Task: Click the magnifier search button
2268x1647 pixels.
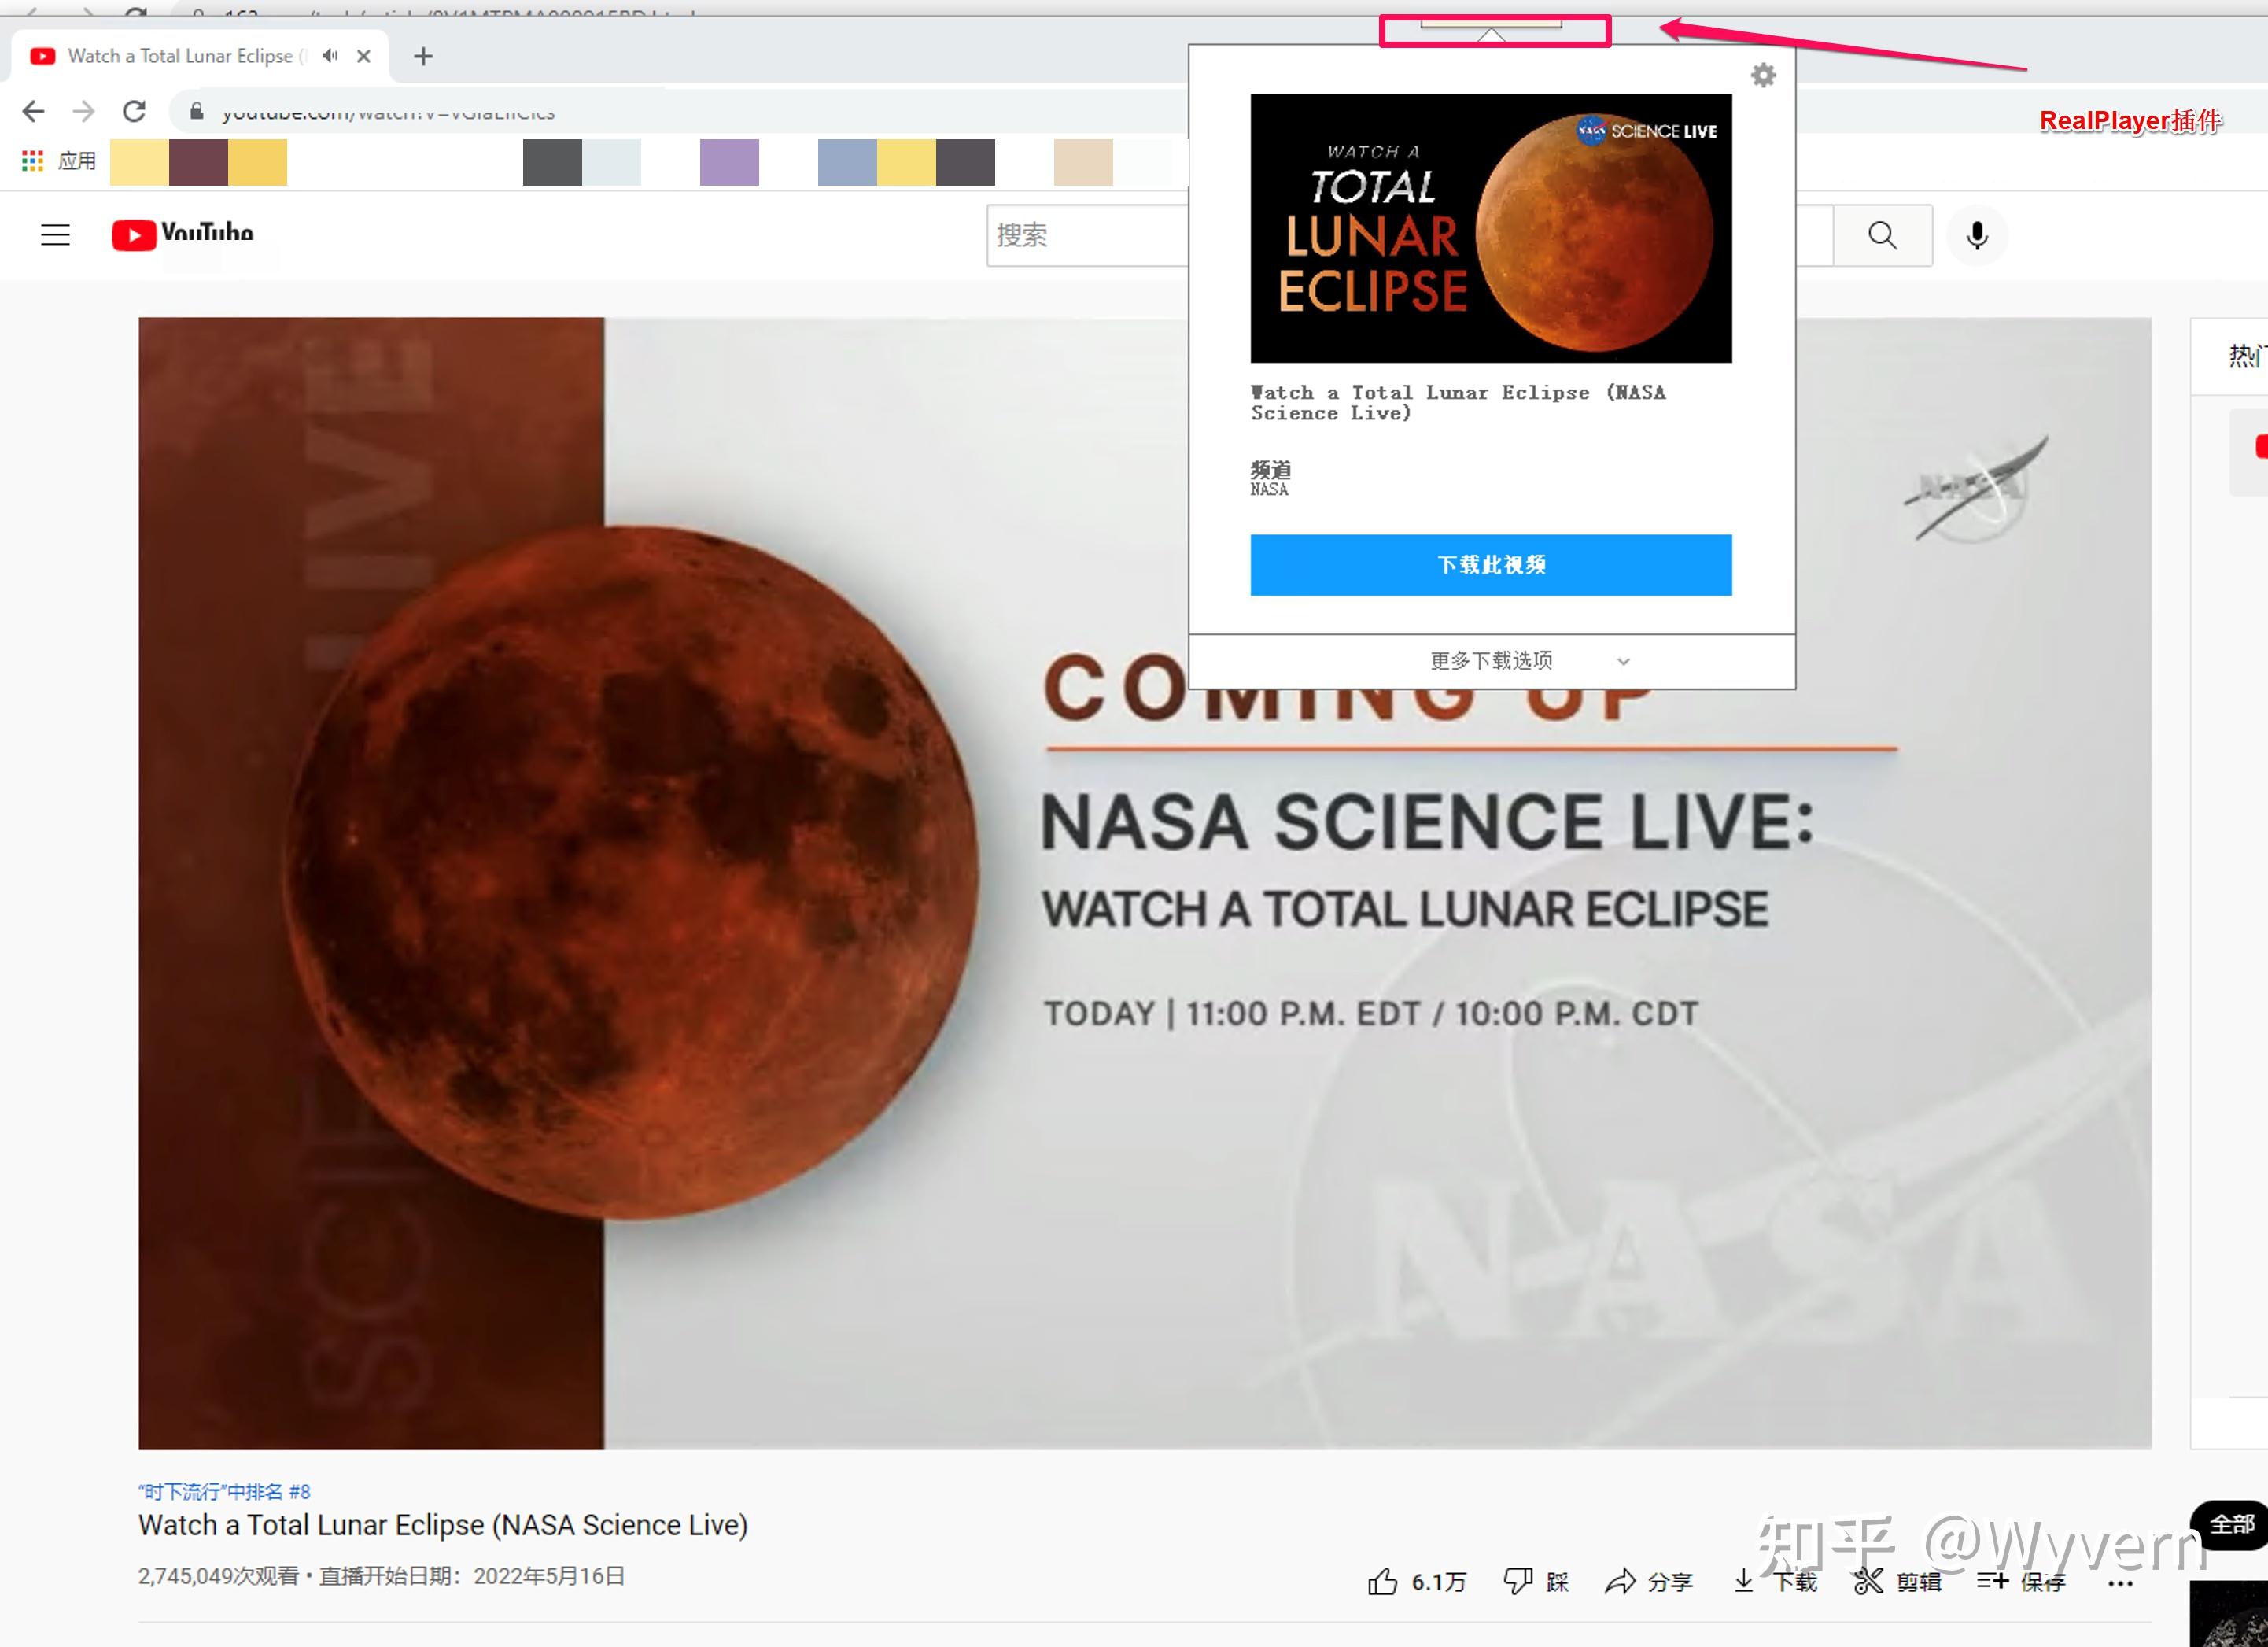Action: click(1882, 236)
